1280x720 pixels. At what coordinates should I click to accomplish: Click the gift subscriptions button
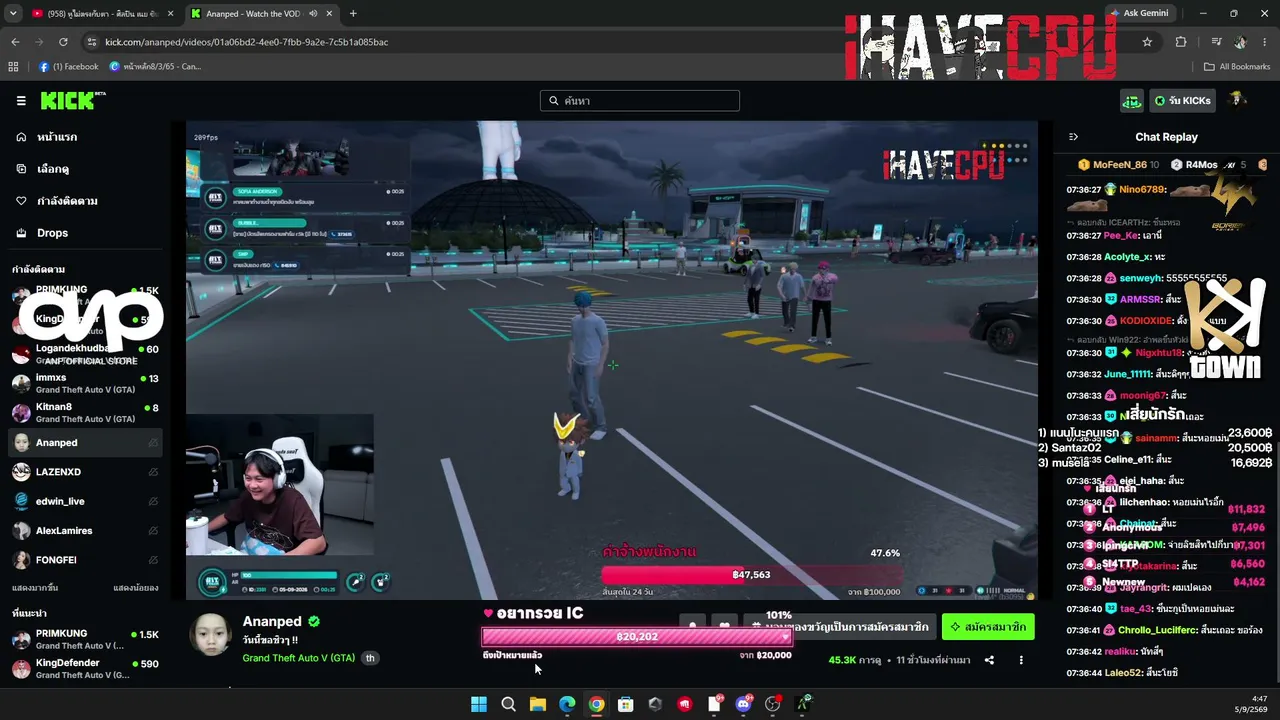841,627
